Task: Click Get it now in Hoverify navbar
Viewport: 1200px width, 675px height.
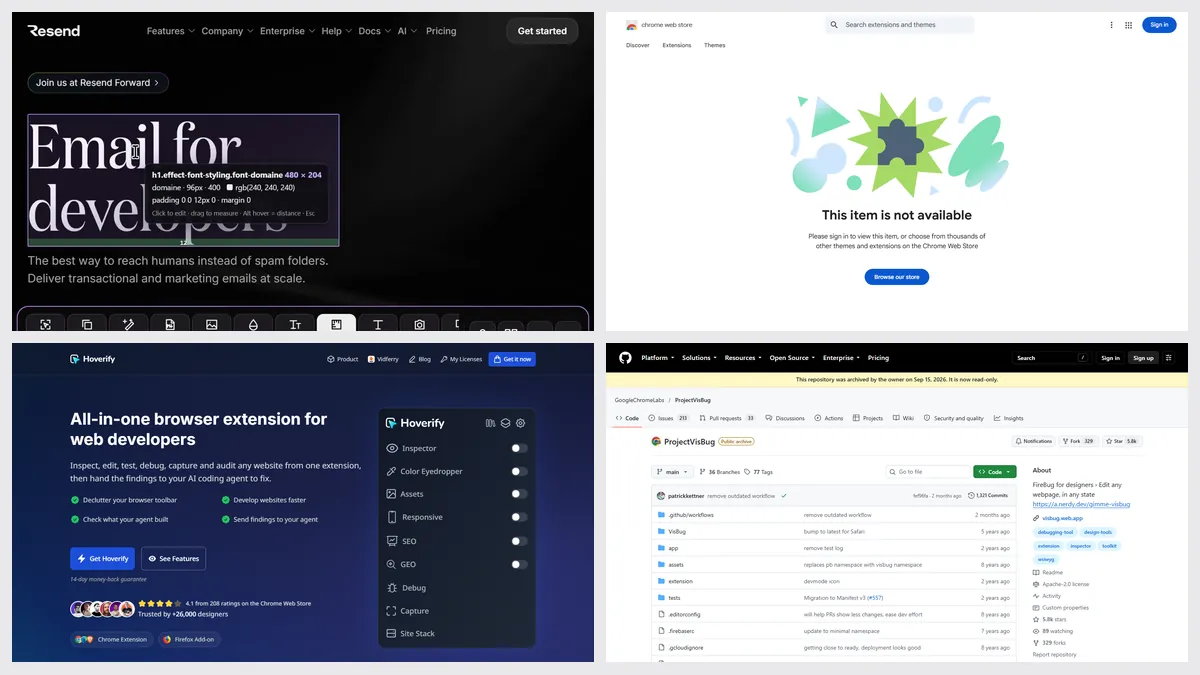Action: tap(512, 359)
